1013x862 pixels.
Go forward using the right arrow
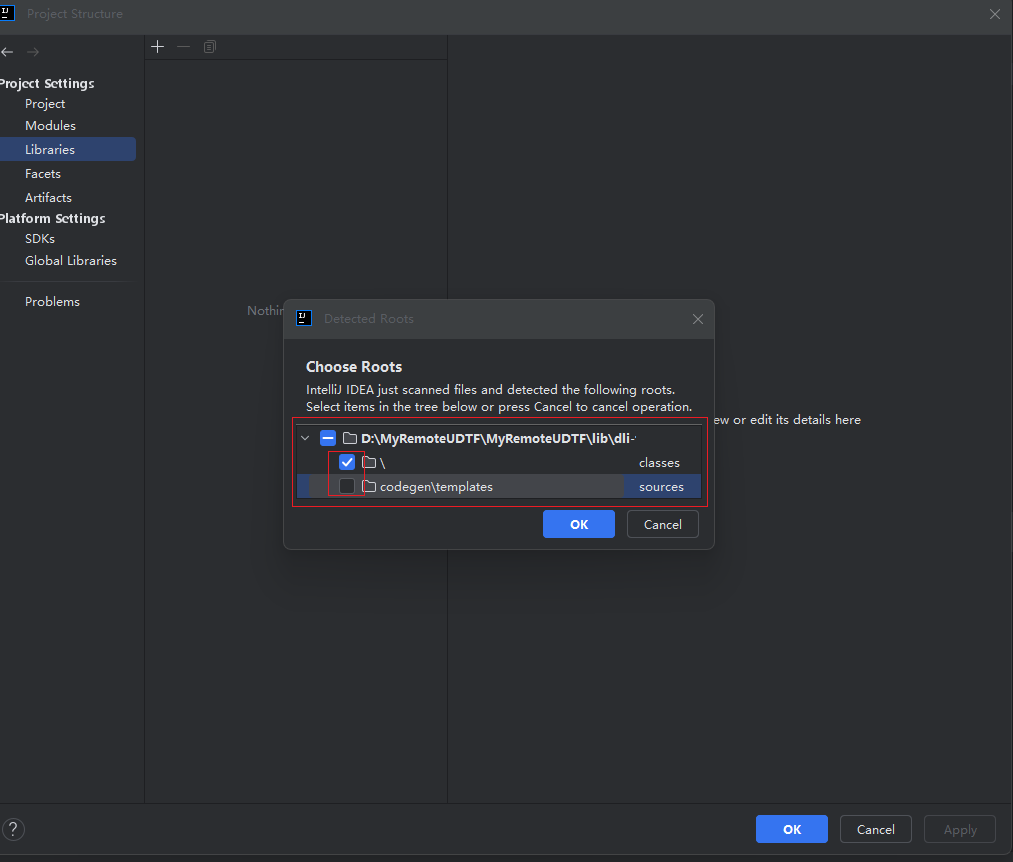tap(33, 52)
